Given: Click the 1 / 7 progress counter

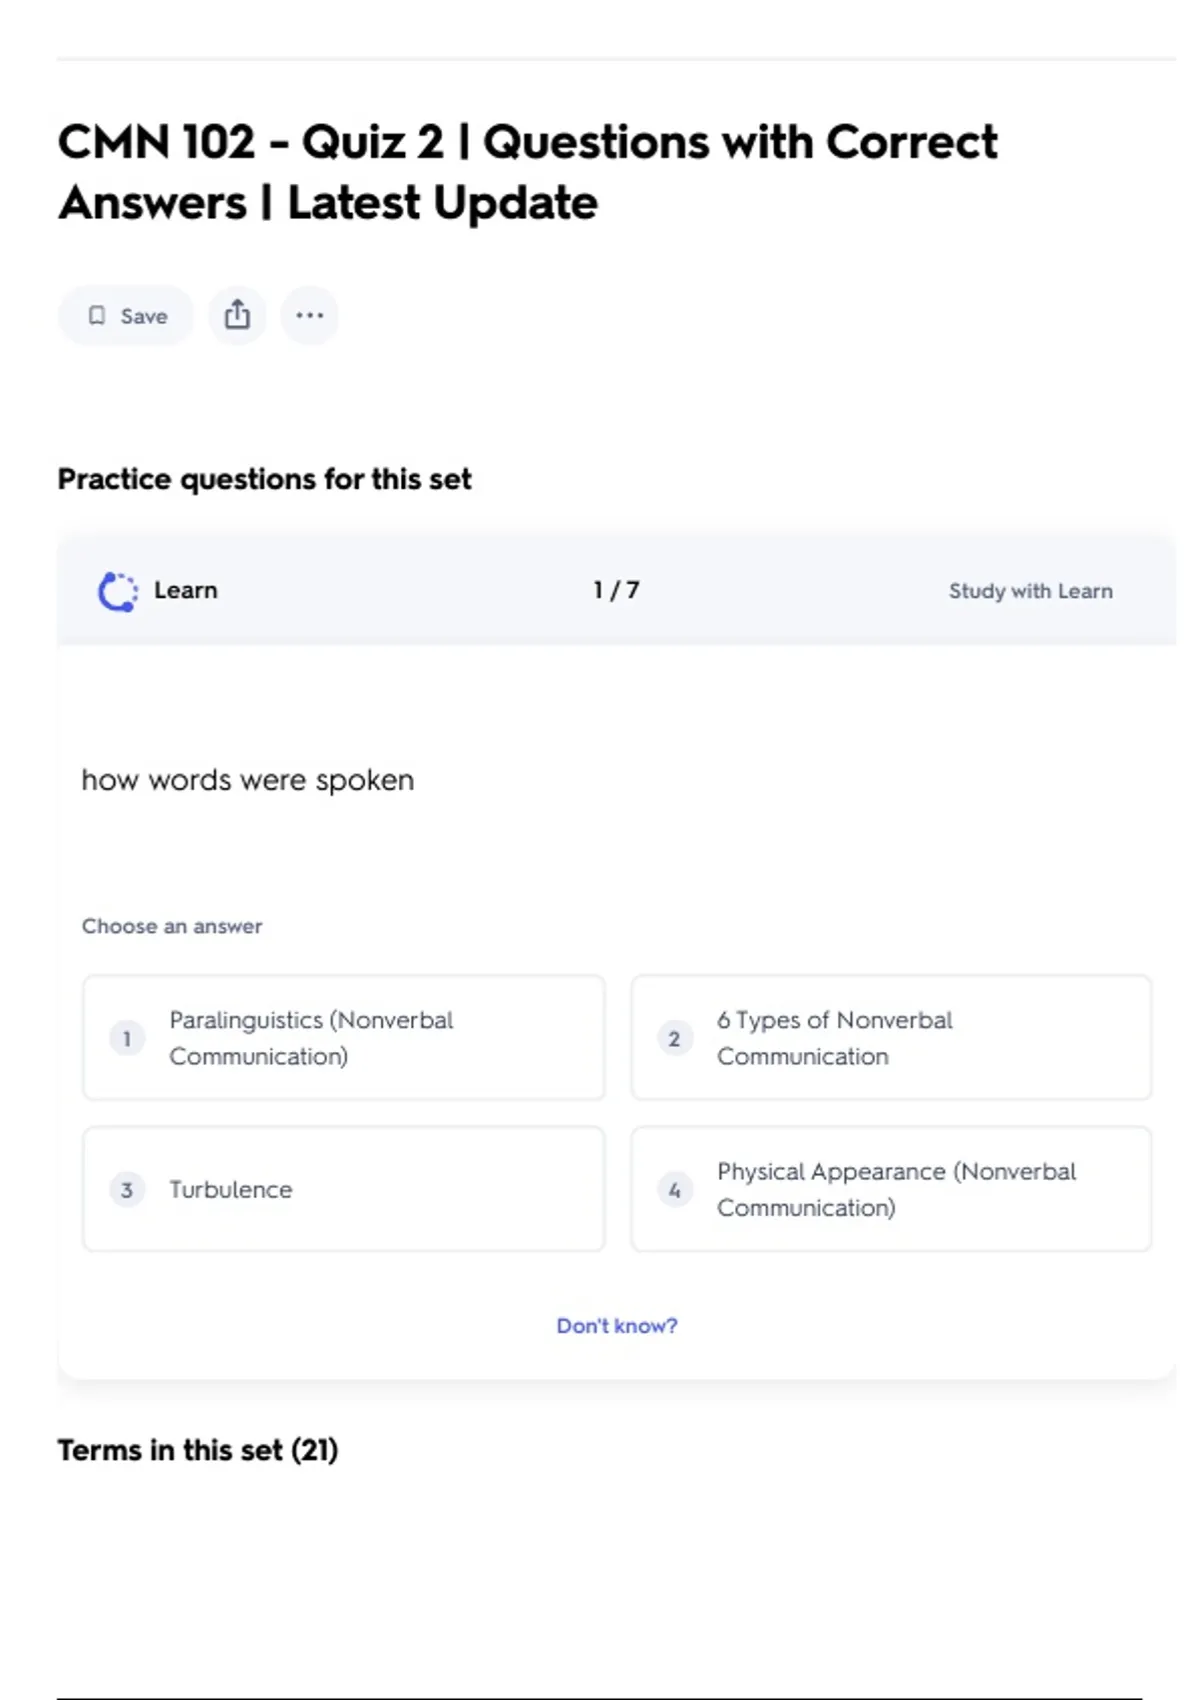Looking at the screenshot, I should [616, 590].
